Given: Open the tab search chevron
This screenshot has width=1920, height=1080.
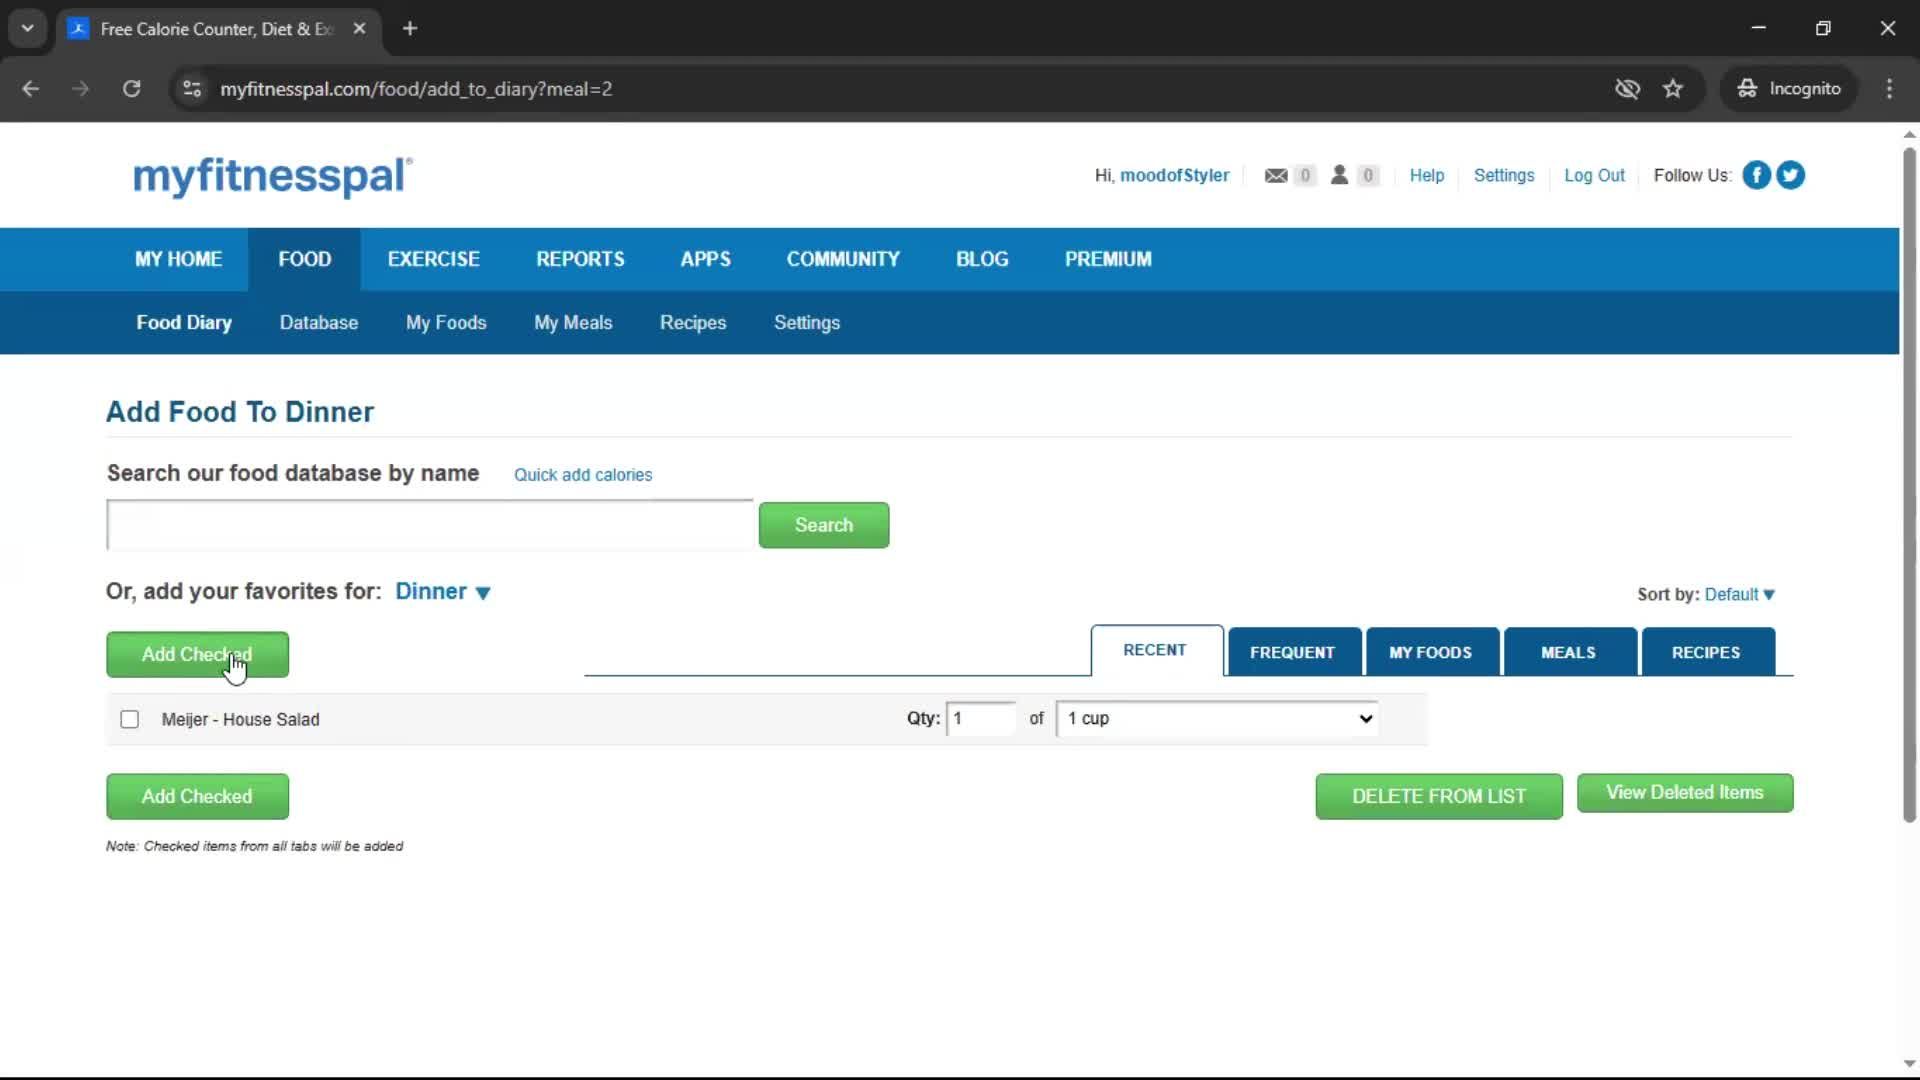Looking at the screenshot, I should [28, 29].
